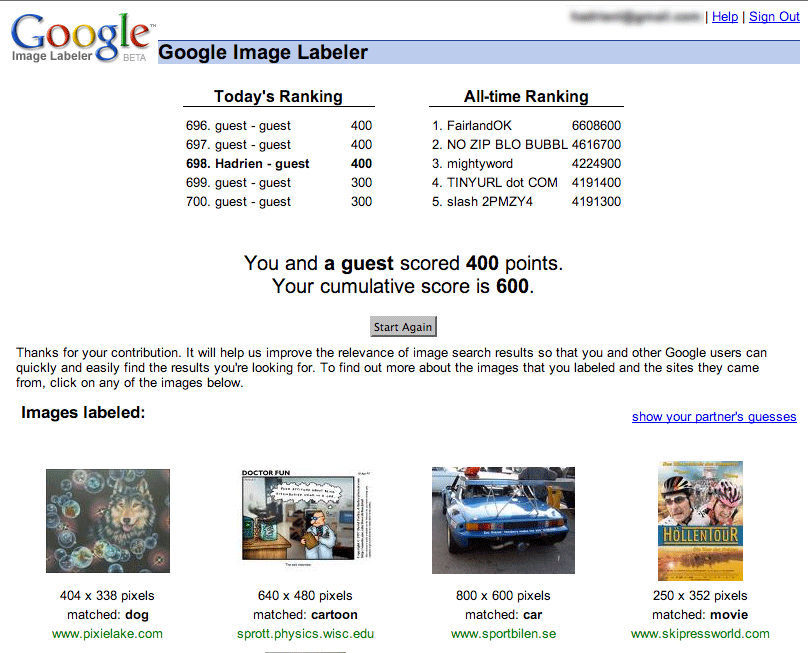The height and width of the screenshot is (653, 808).
Task: Click the Today's Ranking heading
Action: (x=278, y=96)
